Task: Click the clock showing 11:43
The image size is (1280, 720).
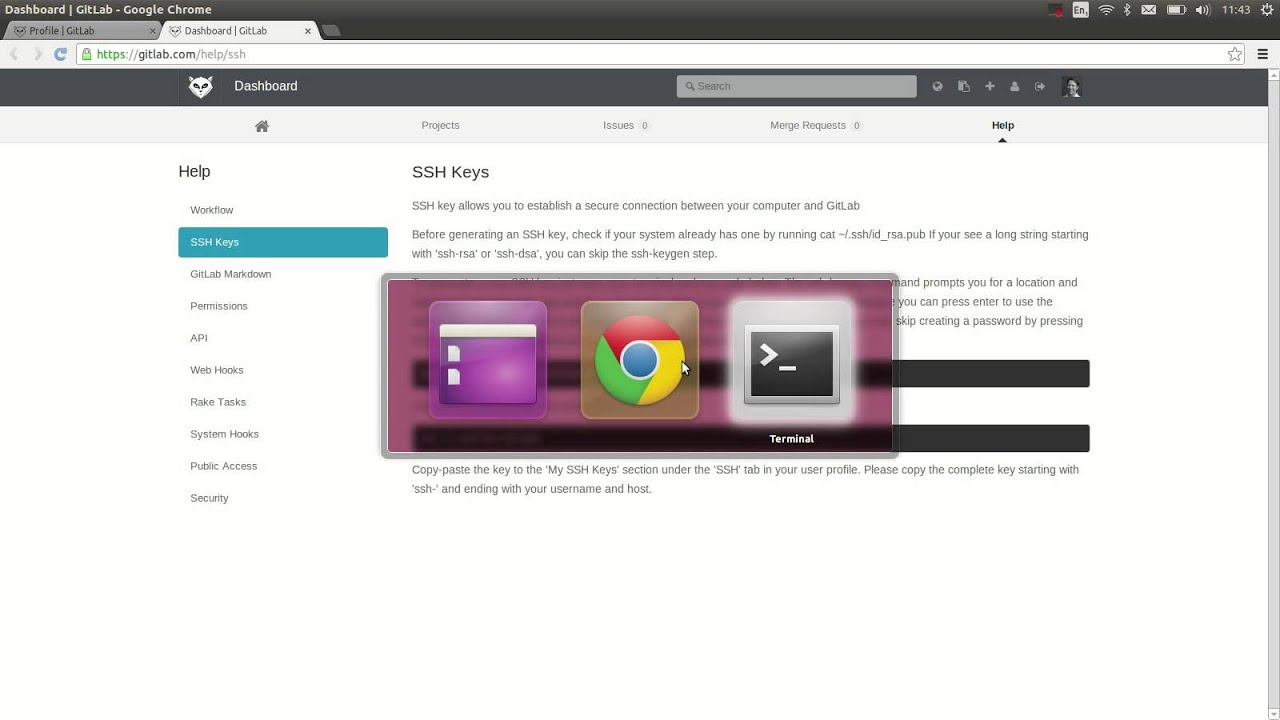Action: click(1236, 10)
